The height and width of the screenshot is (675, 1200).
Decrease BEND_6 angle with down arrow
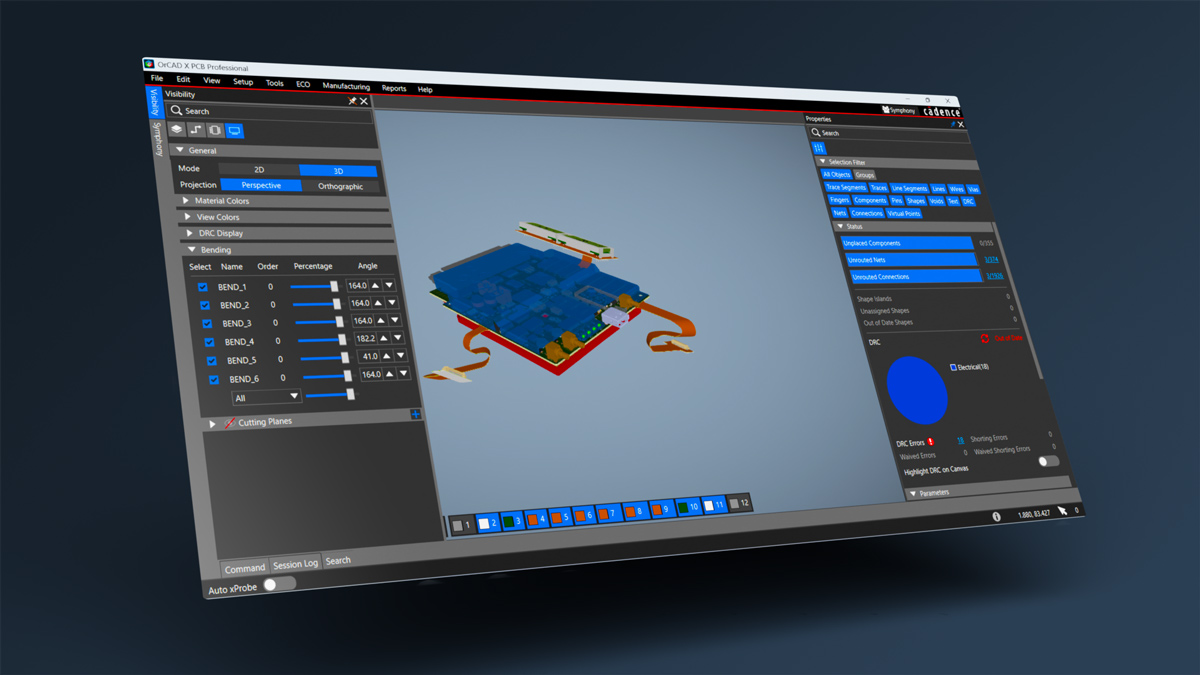coord(403,374)
